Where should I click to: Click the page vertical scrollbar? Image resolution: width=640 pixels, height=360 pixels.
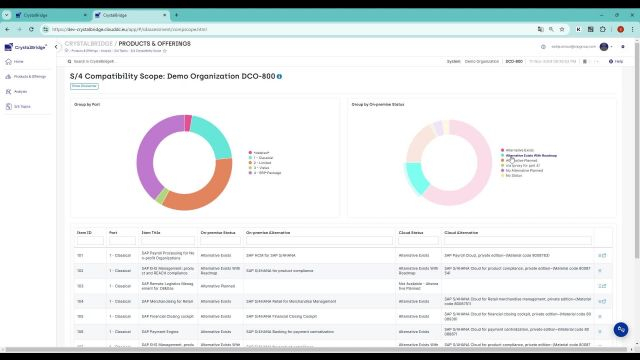(637, 151)
